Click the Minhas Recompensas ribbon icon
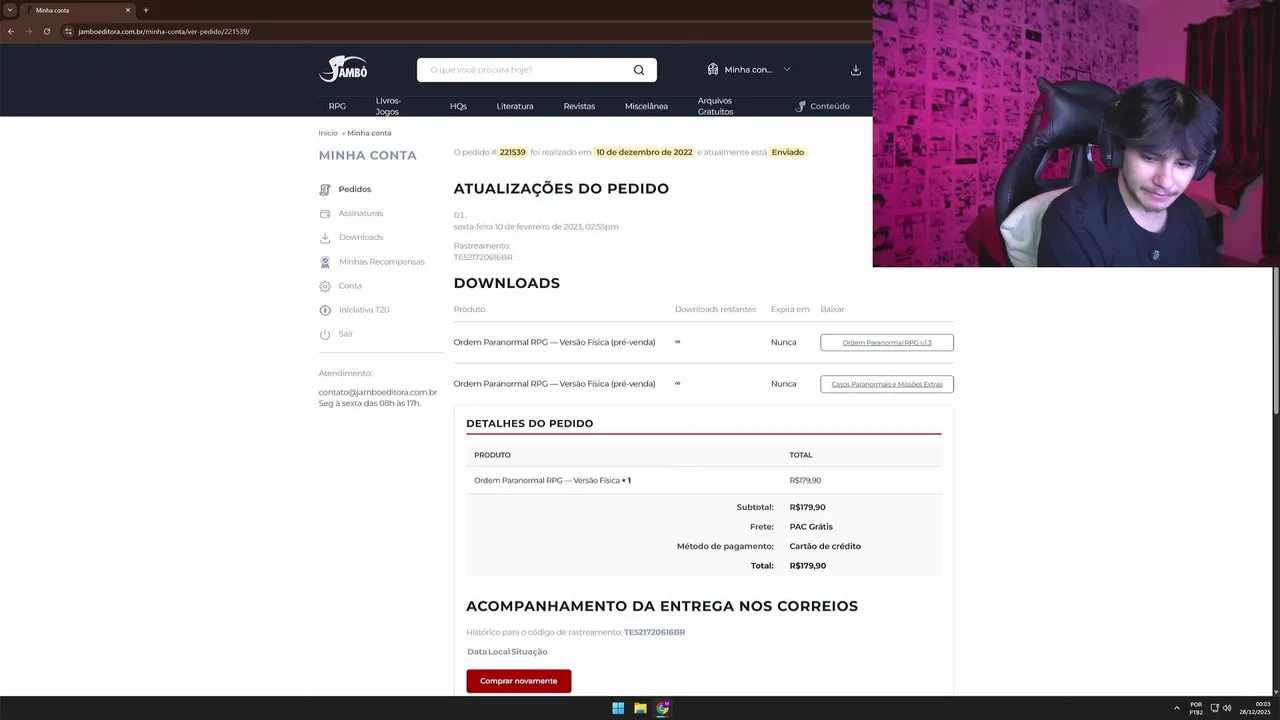Viewport: 1280px width, 720px height. click(324, 262)
